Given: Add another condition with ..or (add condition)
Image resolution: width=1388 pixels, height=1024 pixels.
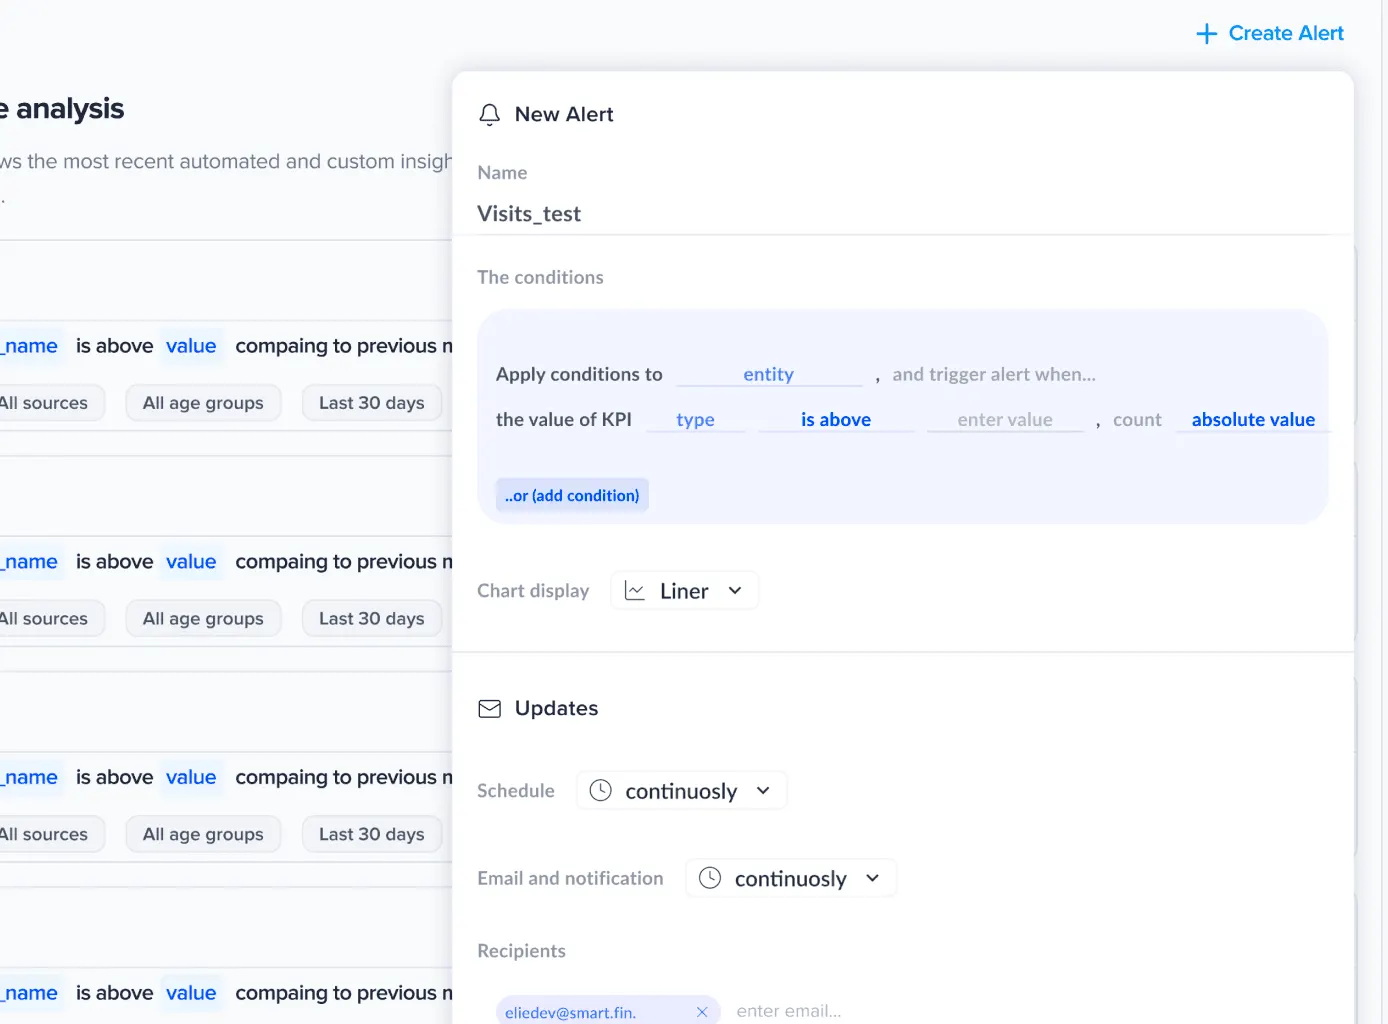Looking at the screenshot, I should (572, 495).
